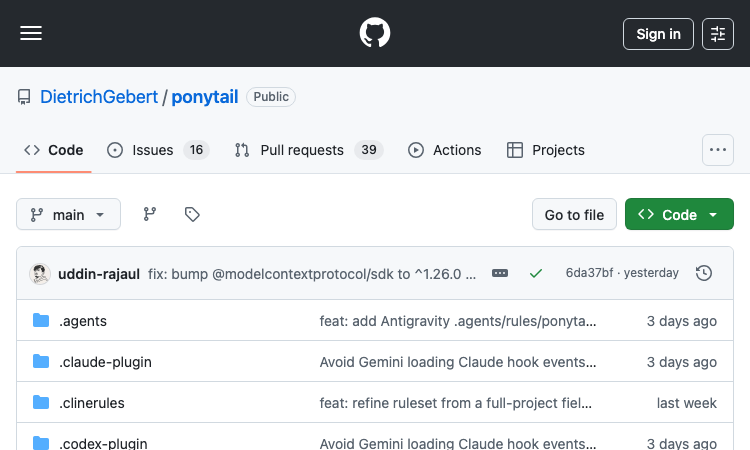Image resolution: width=750 pixels, height=450 pixels.
Task: Open the .codex-plugin folder
Action: [103, 443]
